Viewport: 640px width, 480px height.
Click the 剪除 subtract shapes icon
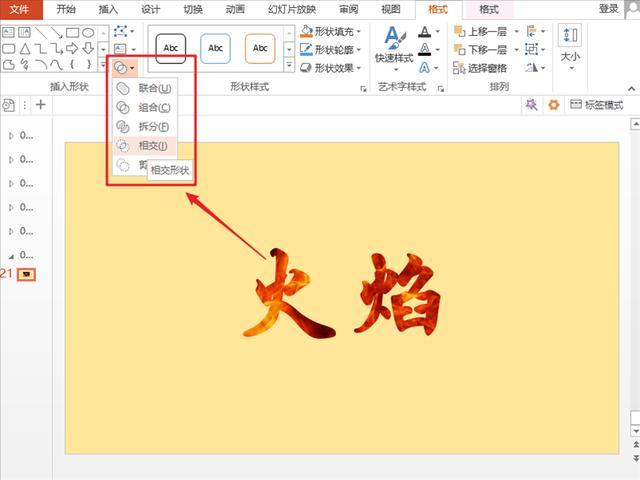pyautogui.click(x=123, y=165)
